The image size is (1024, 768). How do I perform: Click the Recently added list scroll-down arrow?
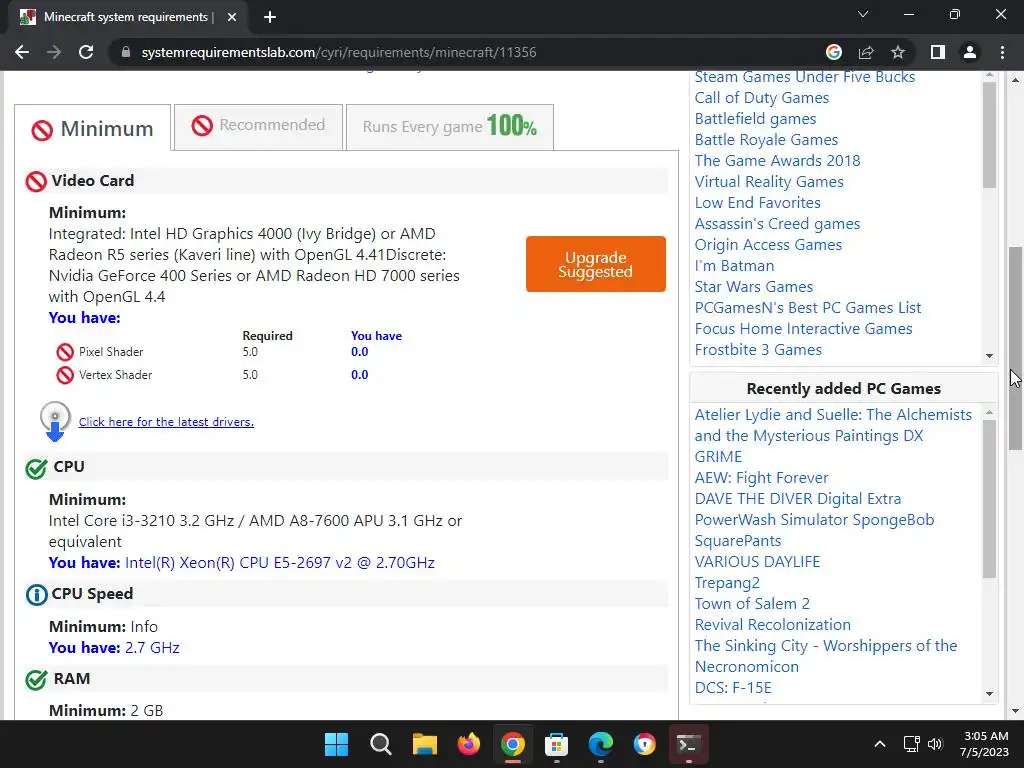[989, 694]
